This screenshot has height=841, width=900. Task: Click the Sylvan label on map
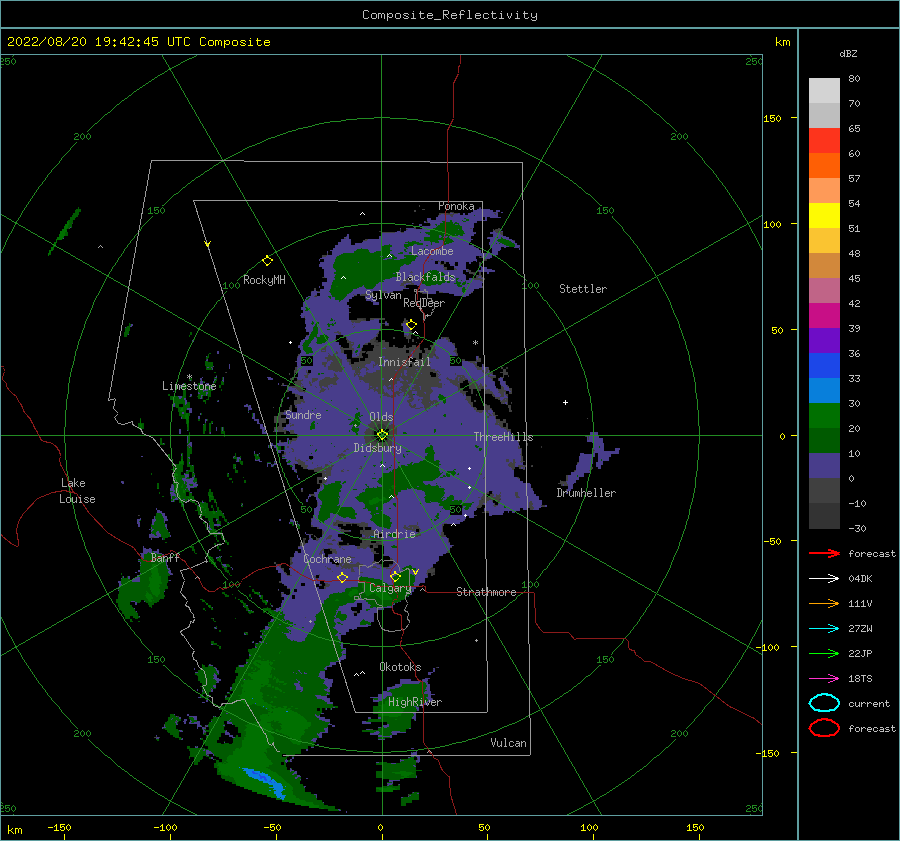click(x=383, y=295)
